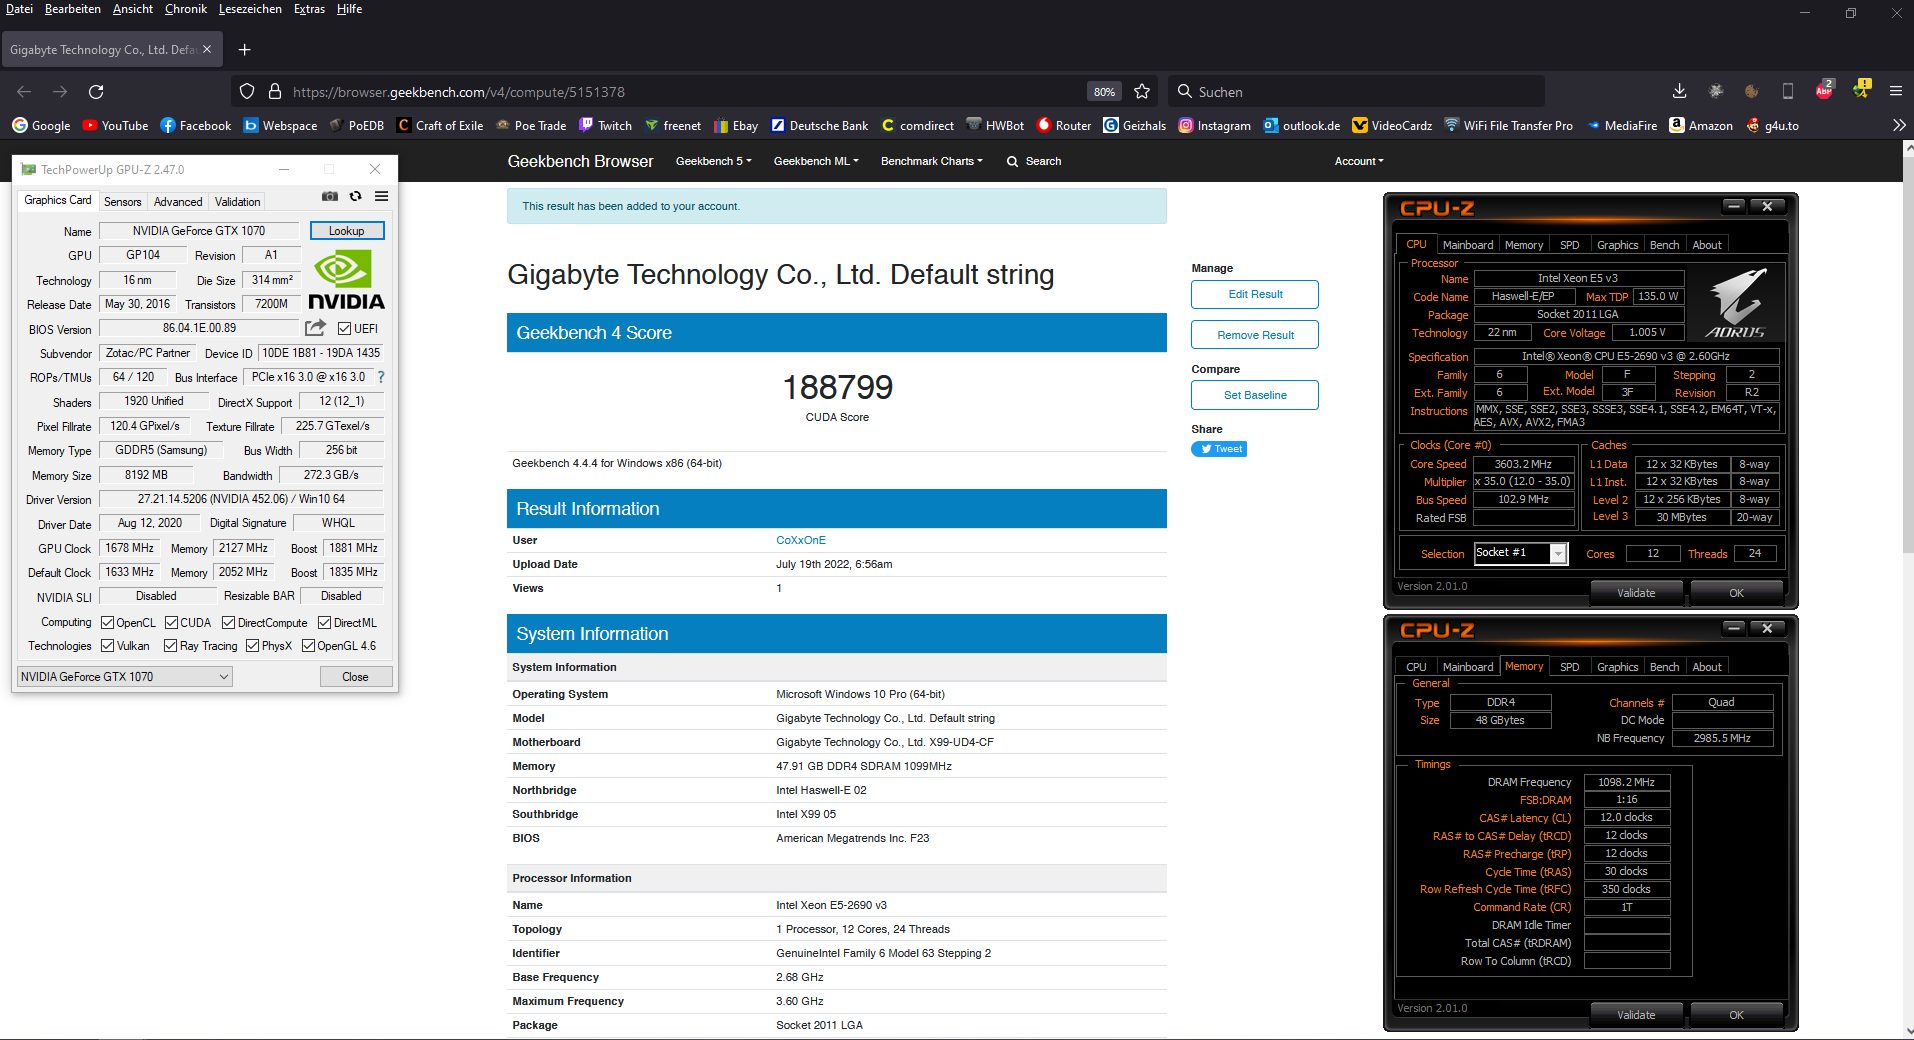Go back with the browser arrow
The image size is (1914, 1040).
24,91
